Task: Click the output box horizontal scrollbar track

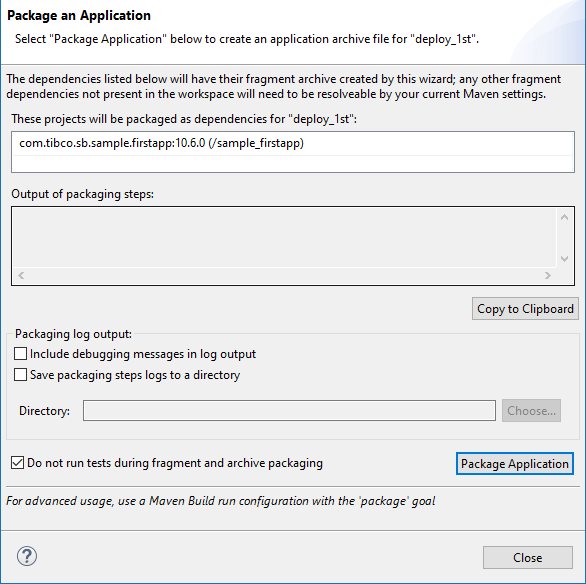Action: pos(284,276)
